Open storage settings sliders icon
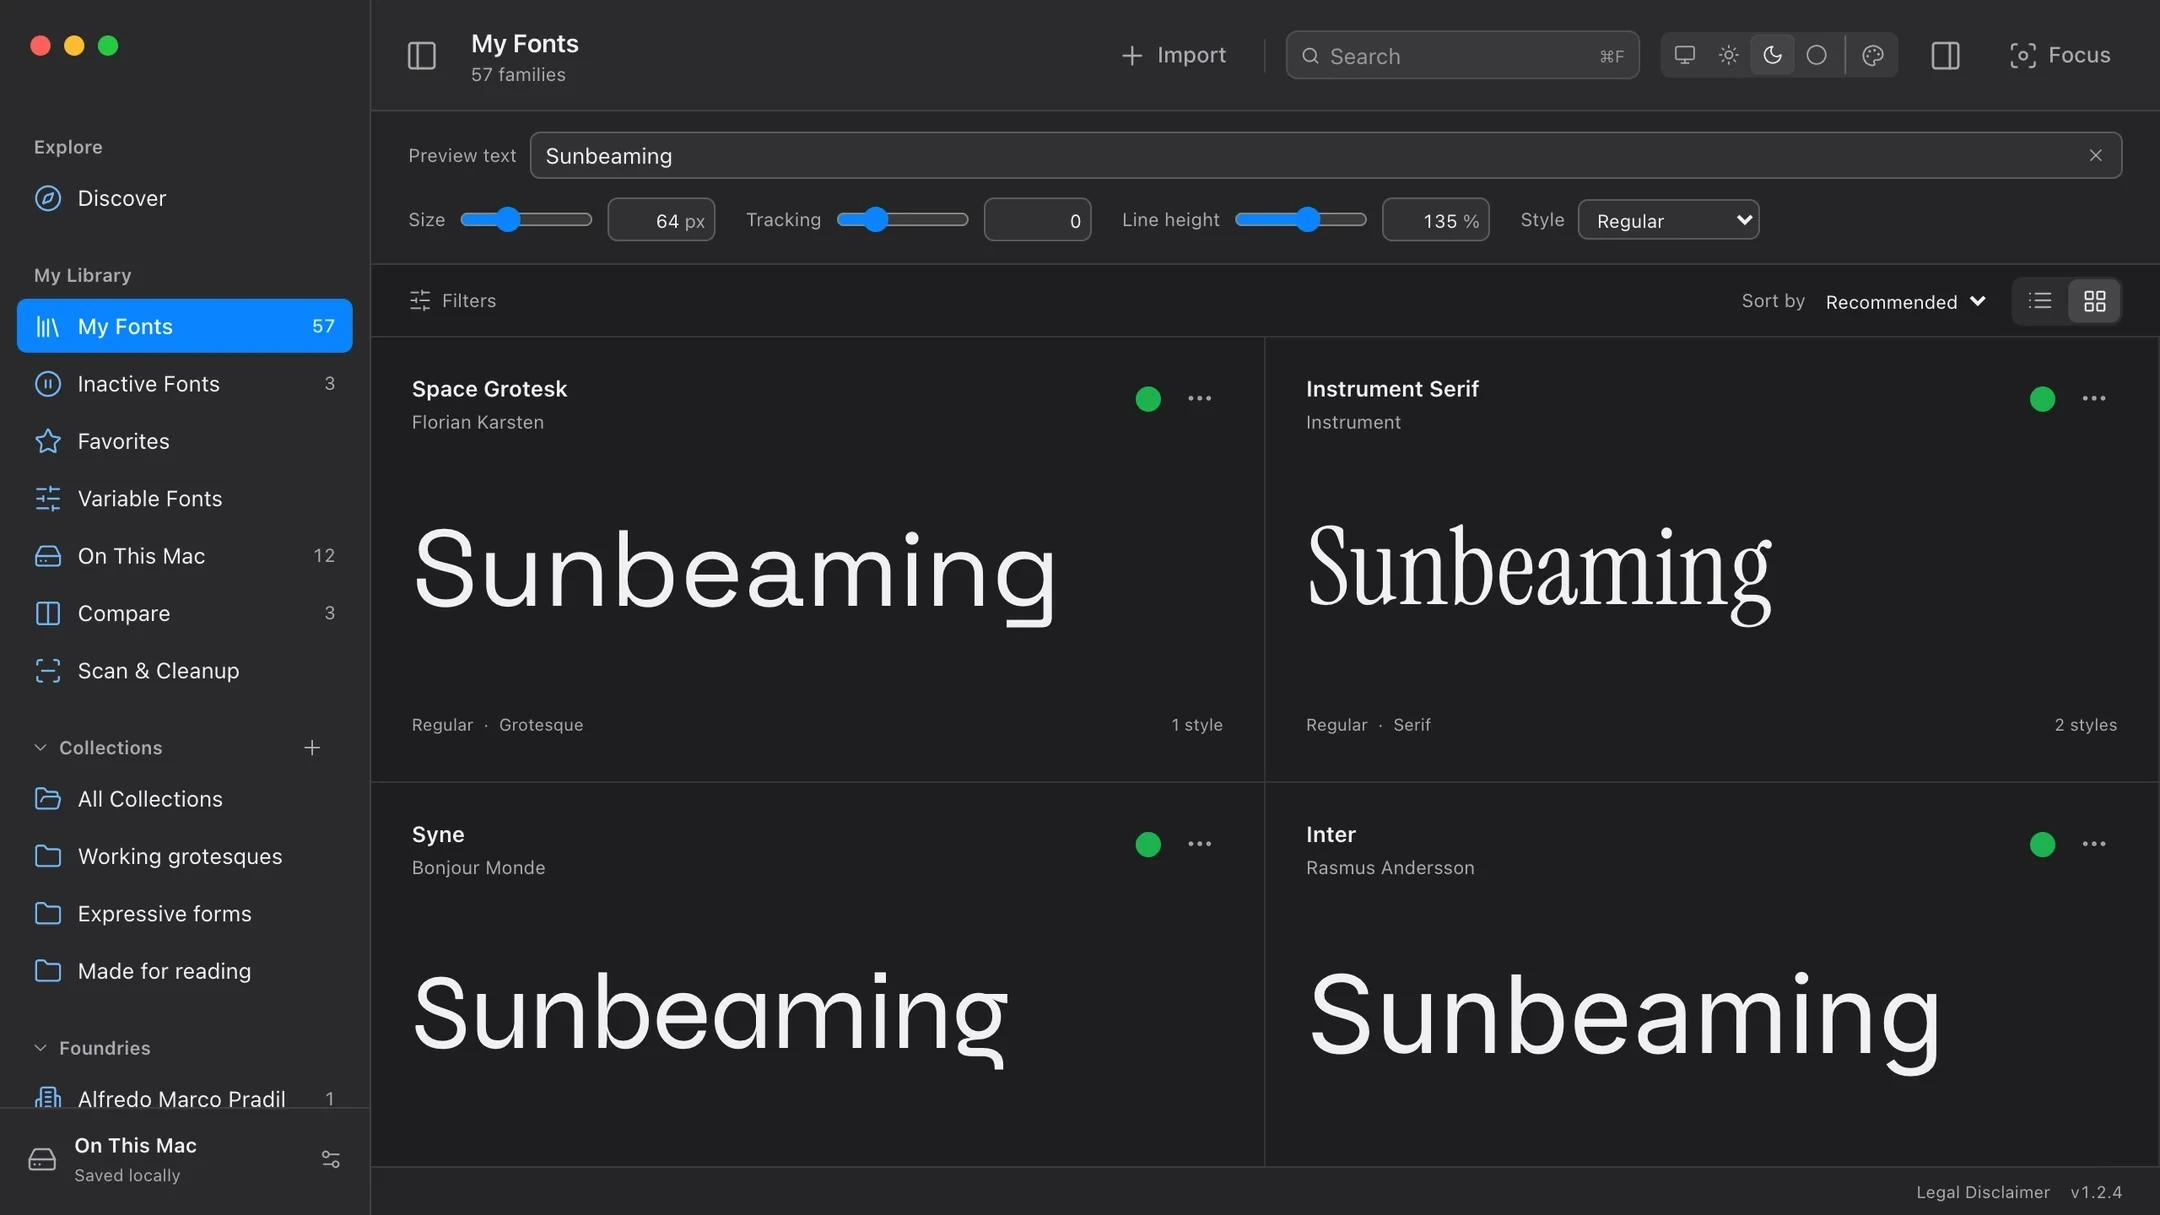The image size is (2160, 1215). (331, 1159)
